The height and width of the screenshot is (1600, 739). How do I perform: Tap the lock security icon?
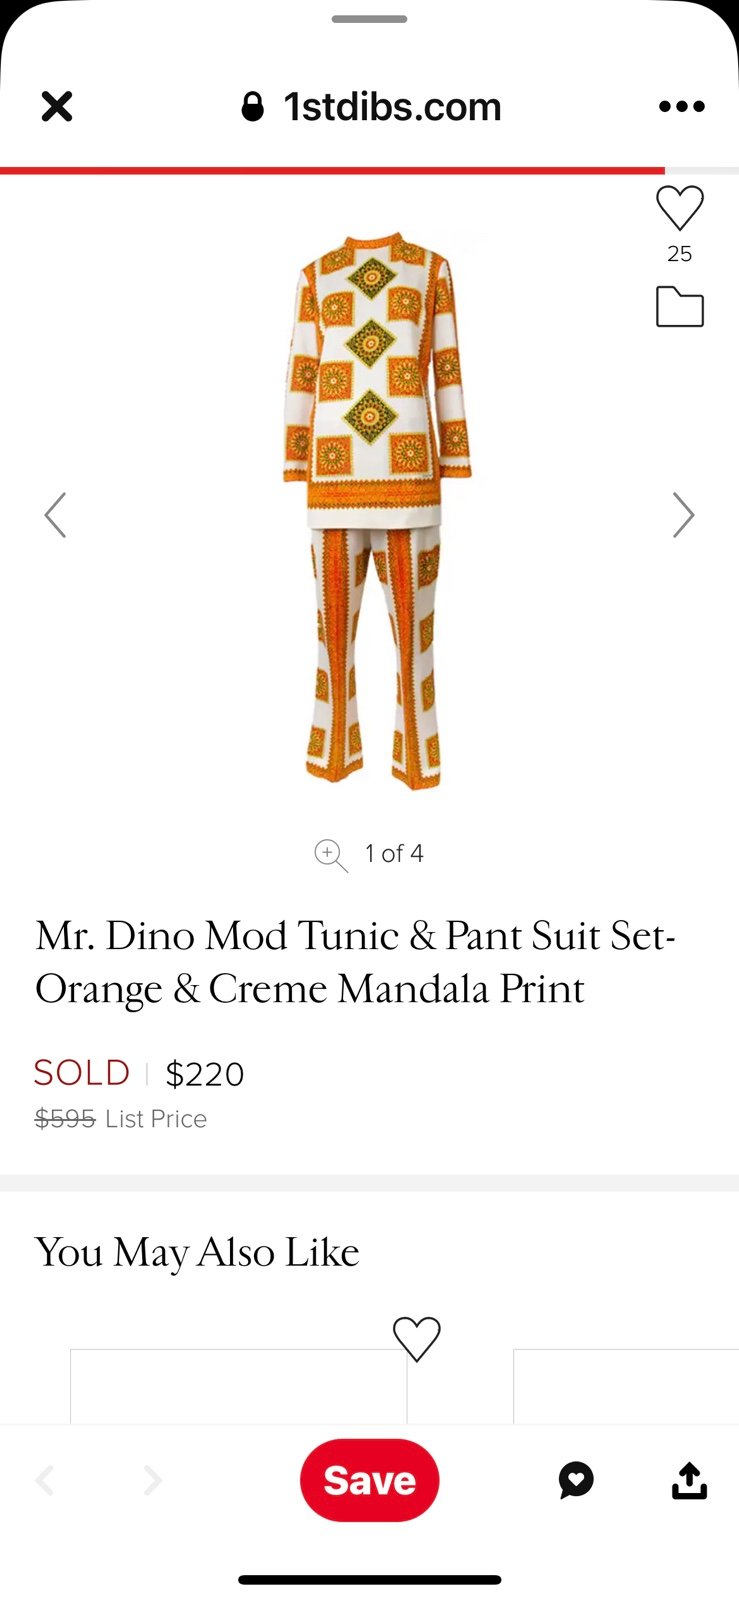(253, 107)
